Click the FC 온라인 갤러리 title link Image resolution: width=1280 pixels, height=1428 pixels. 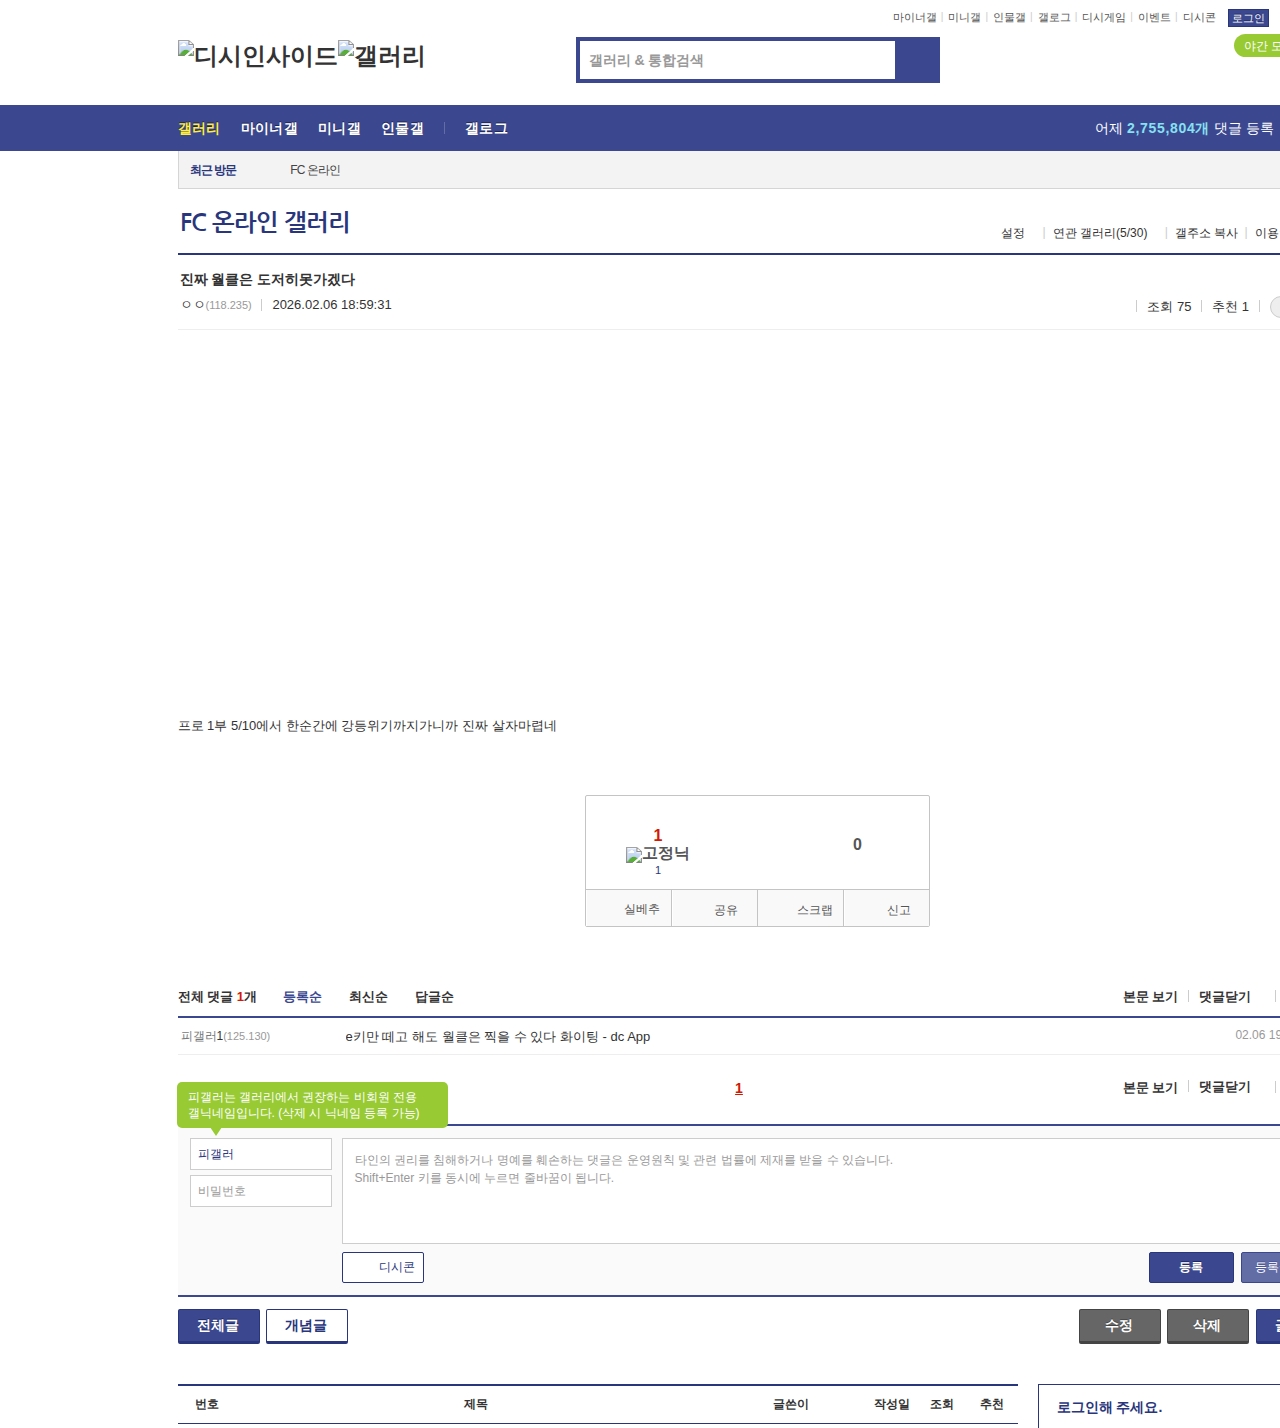(265, 222)
